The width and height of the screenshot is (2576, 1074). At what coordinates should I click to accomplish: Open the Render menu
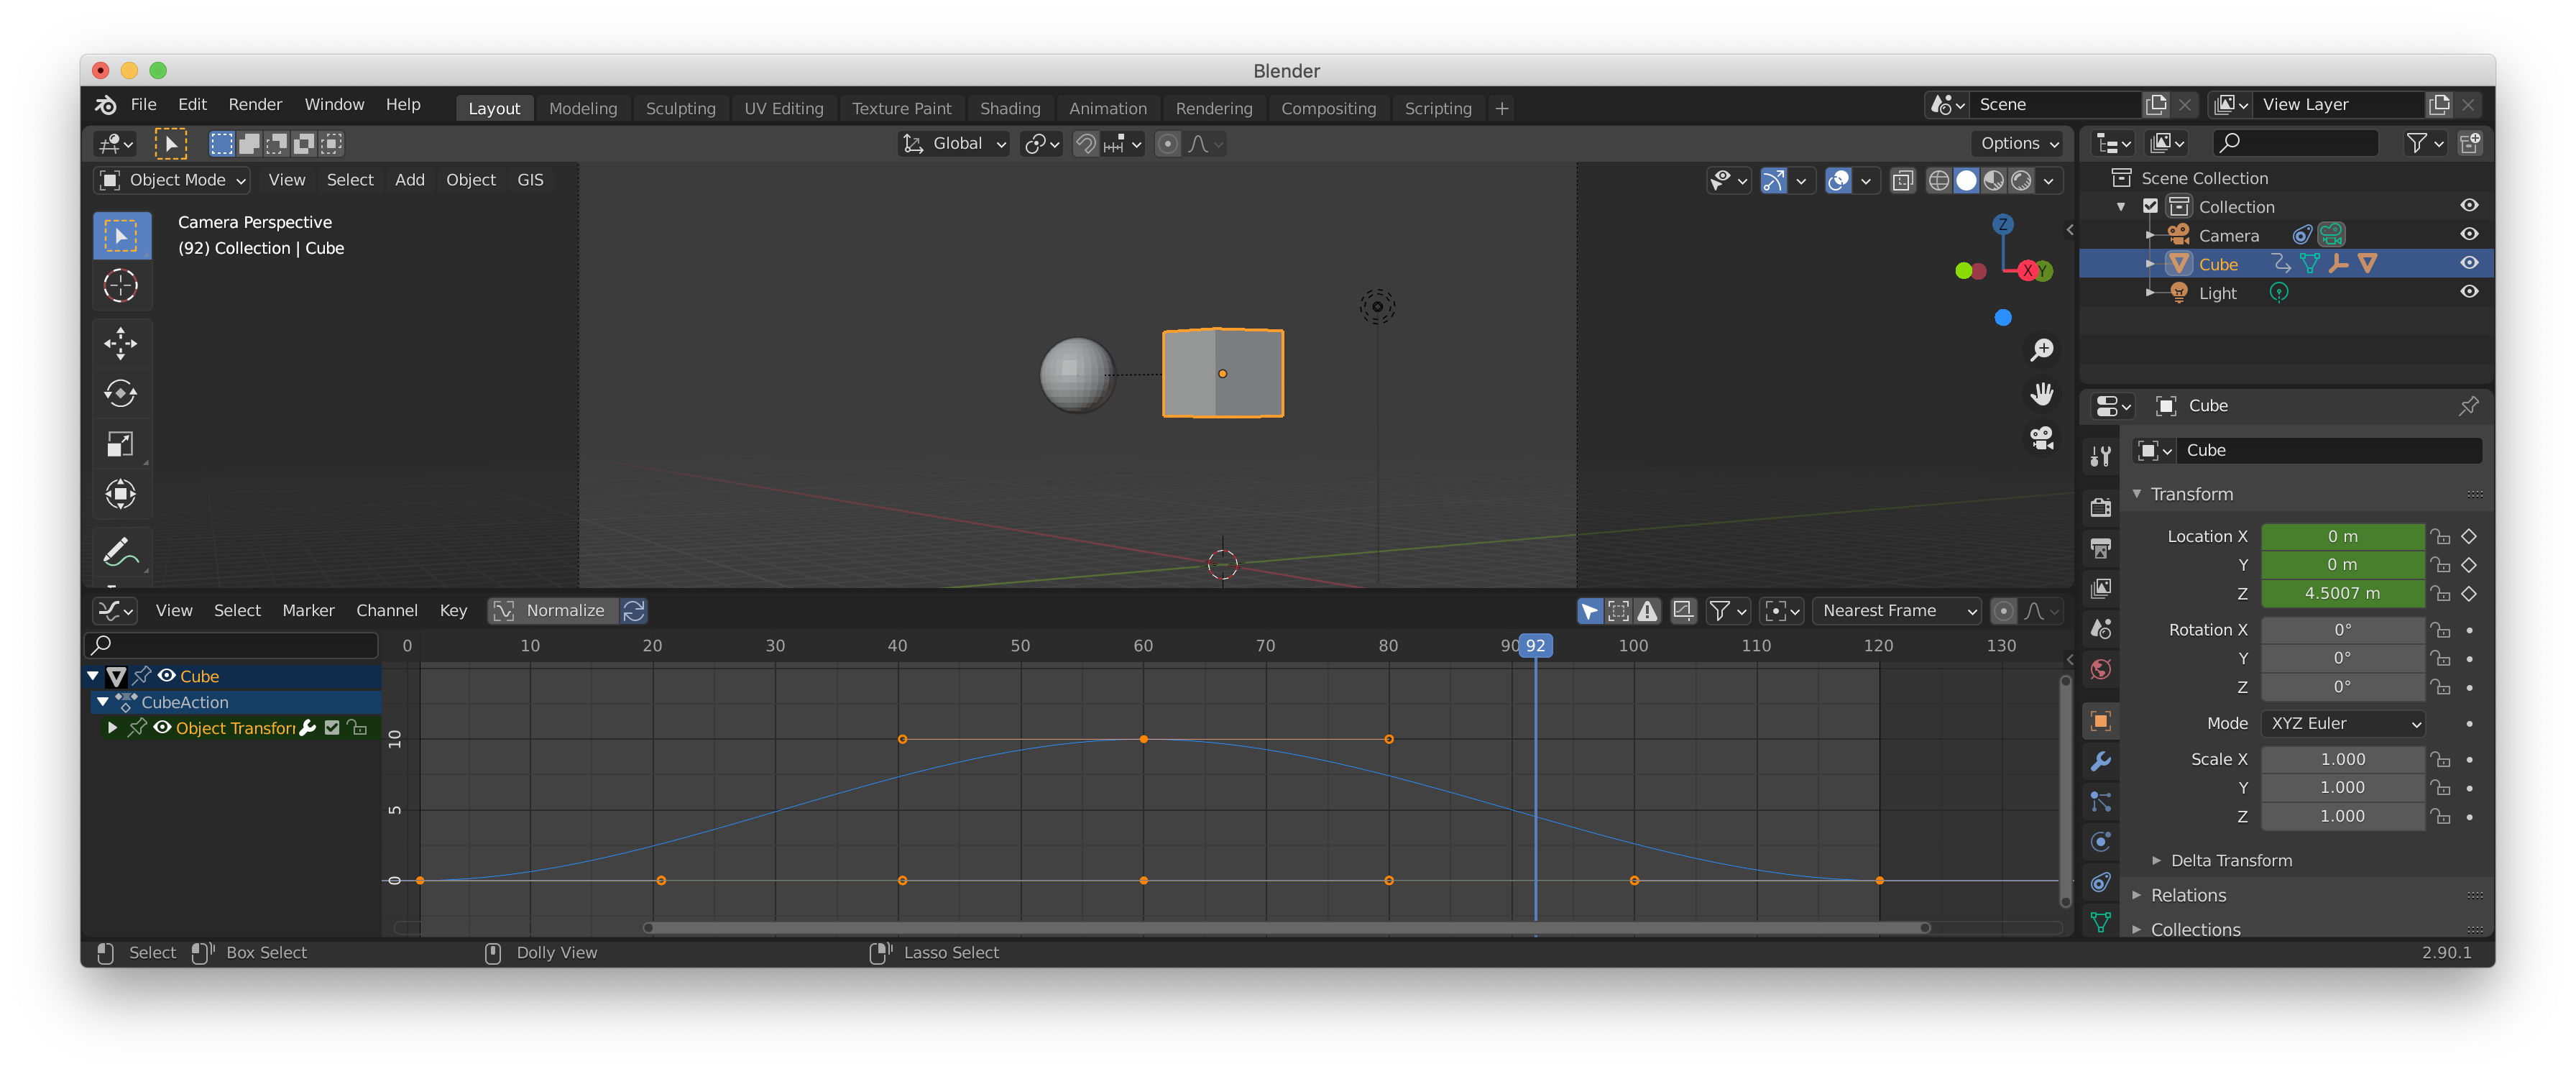click(255, 104)
